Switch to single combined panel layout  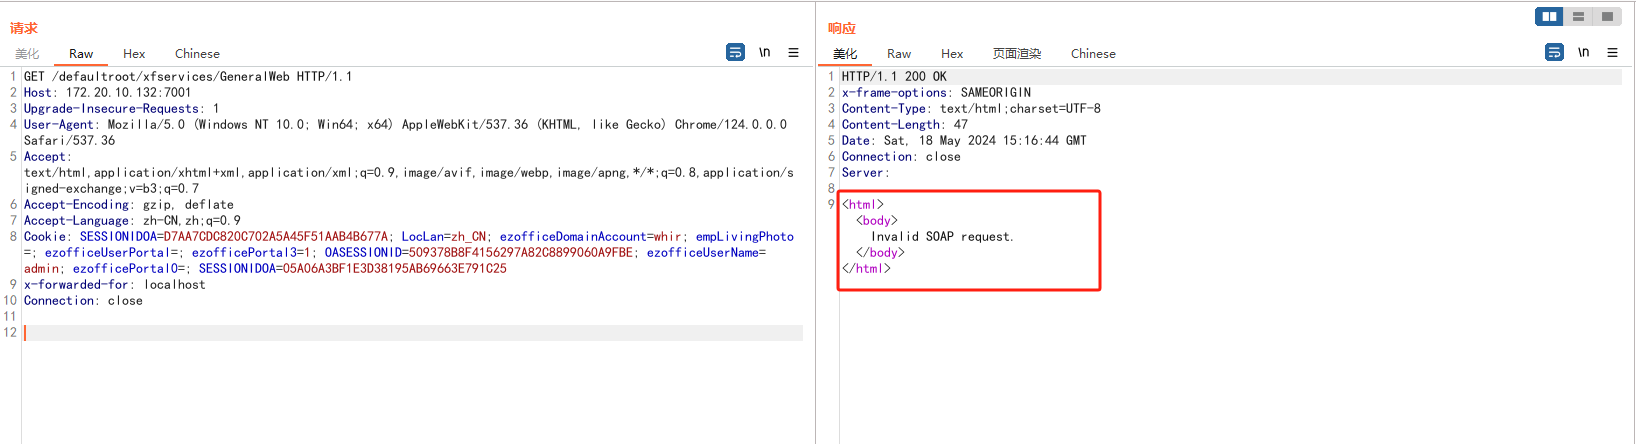(1607, 16)
